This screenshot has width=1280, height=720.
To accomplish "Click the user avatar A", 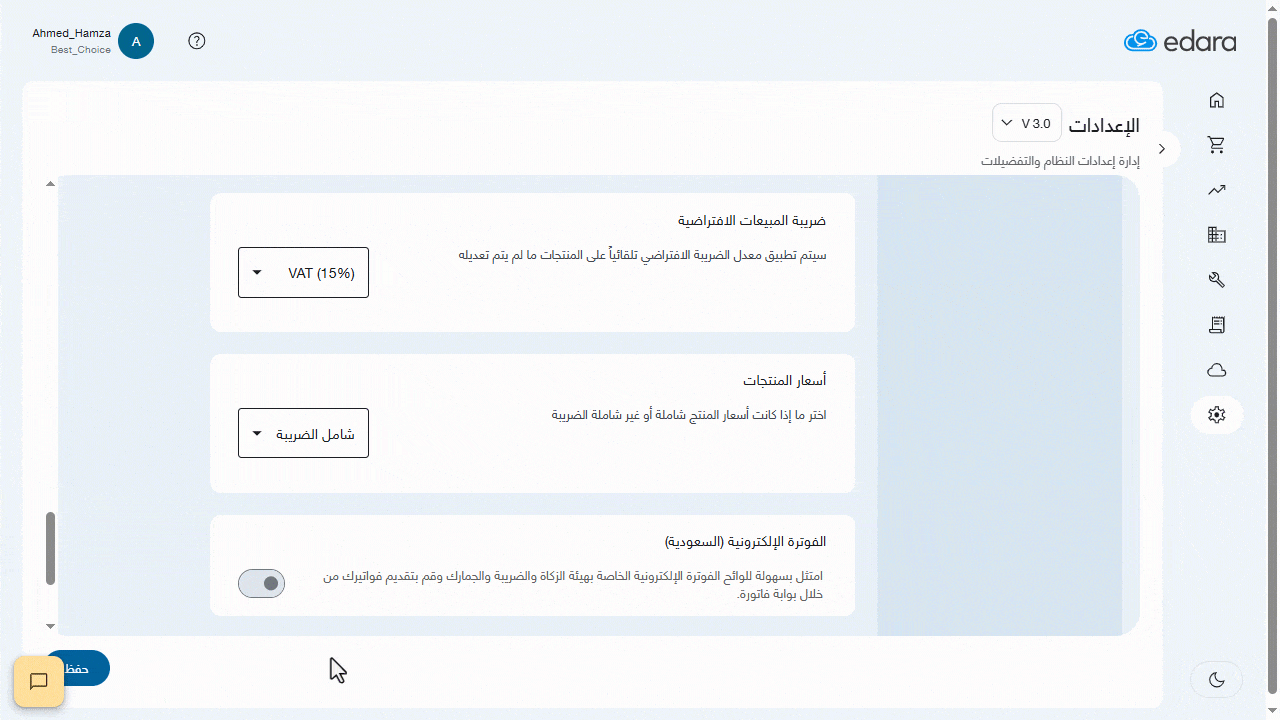I will point(136,41).
